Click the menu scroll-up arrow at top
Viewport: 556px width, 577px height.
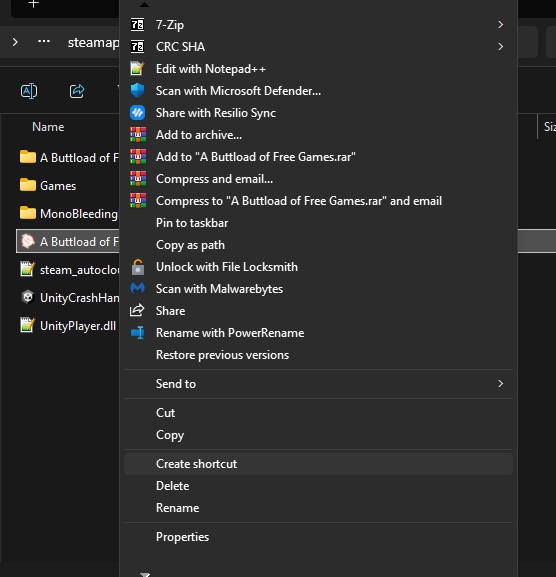[x=144, y=5]
